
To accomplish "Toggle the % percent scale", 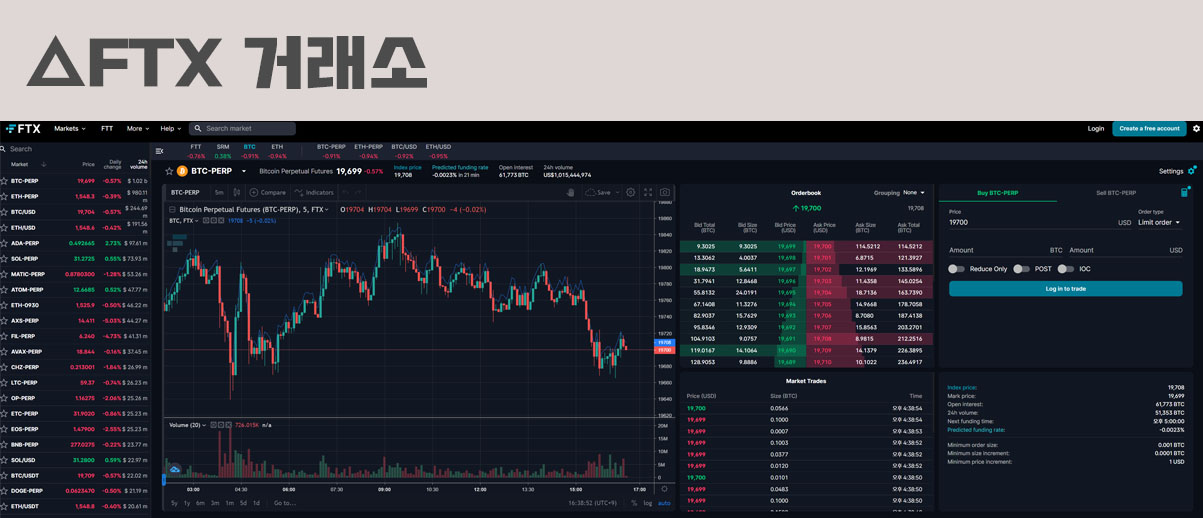I will [634, 503].
